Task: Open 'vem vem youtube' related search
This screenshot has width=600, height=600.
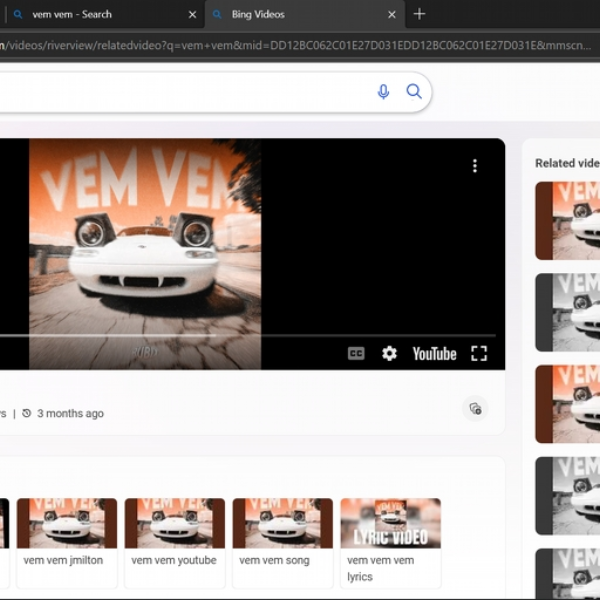Action: pos(175,543)
